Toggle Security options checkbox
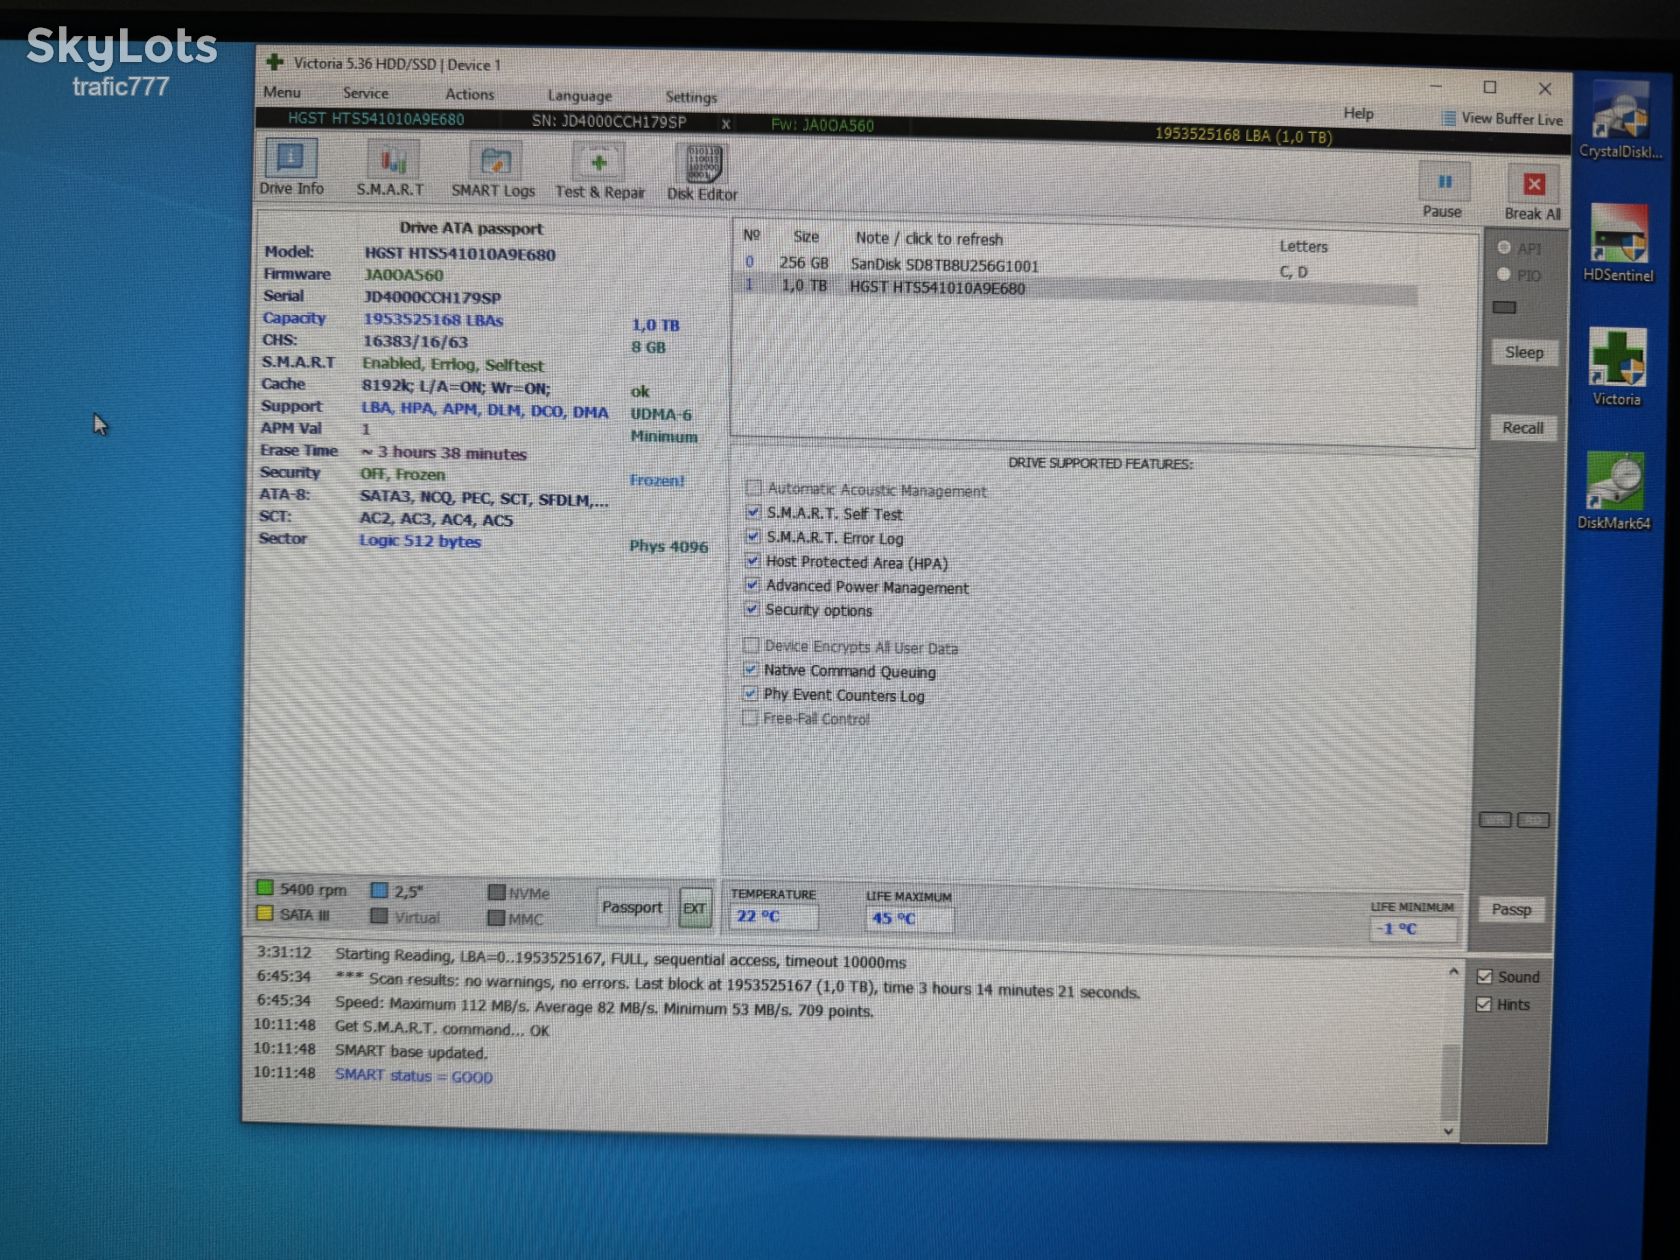 752,609
